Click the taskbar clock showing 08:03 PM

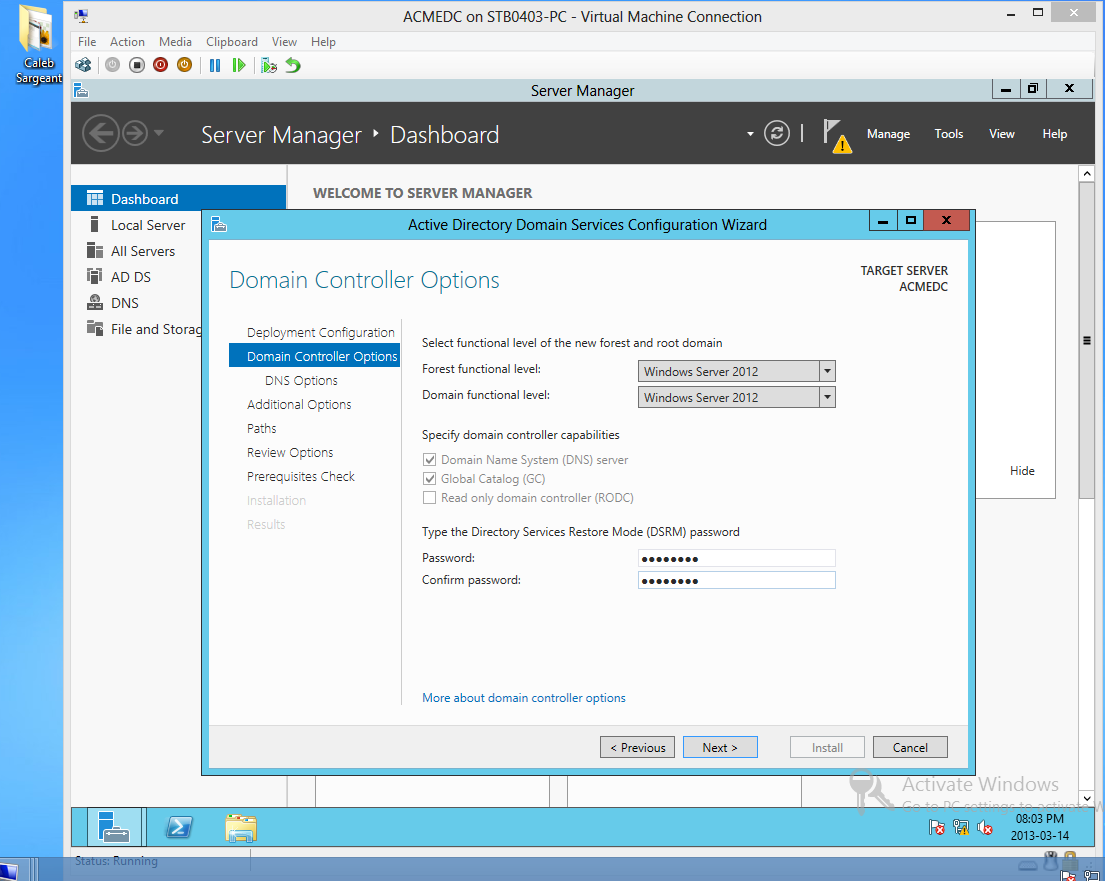(x=1039, y=827)
